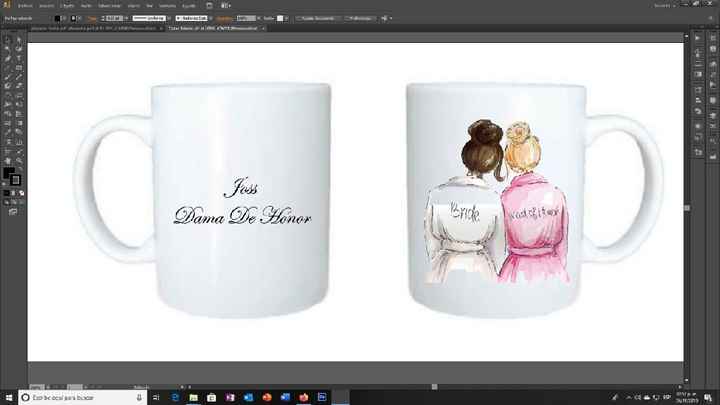Open the Ventana menu
The image size is (720, 405).
point(167,6)
